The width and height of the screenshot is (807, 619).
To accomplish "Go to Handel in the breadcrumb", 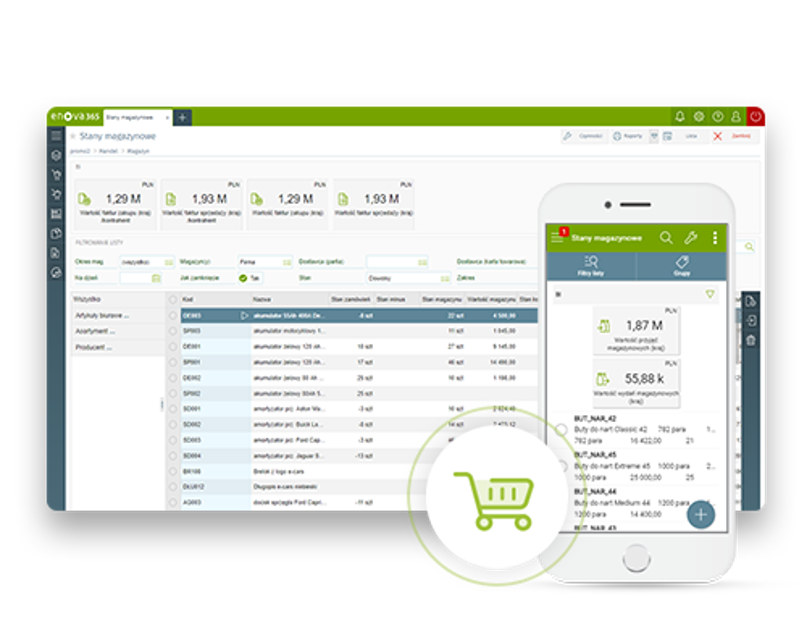I will (x=108, y=151).
